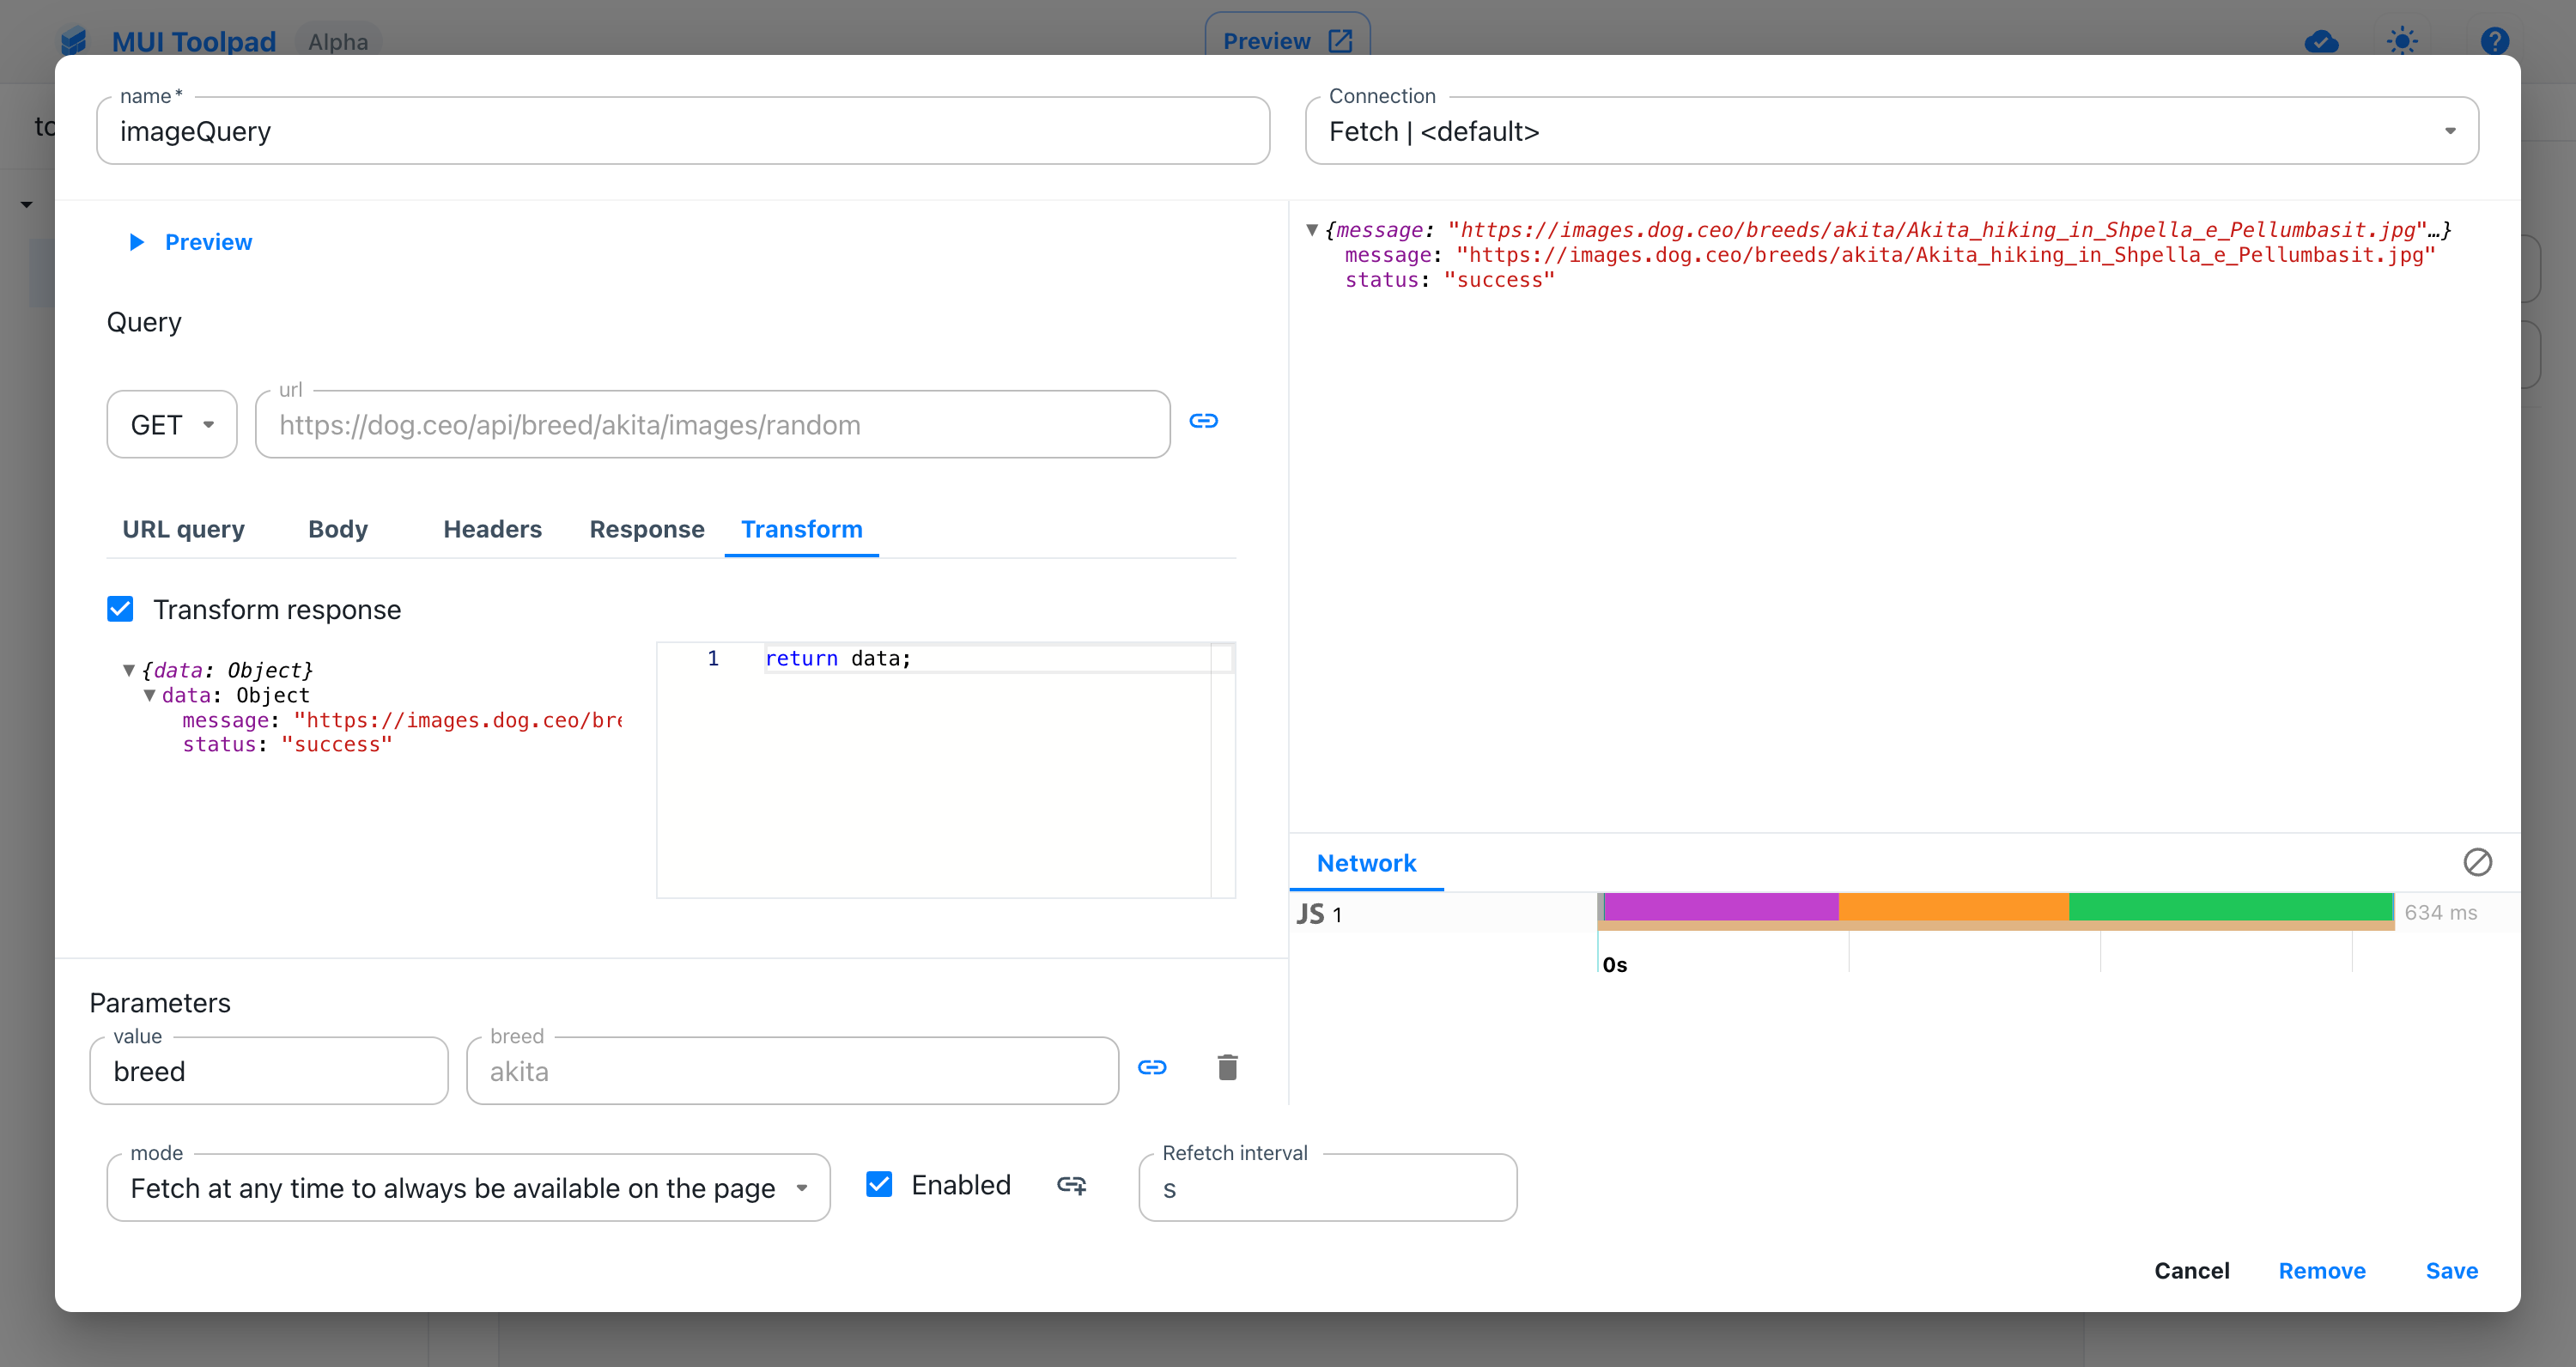Switch to the Body tab

tap(338, 529)
